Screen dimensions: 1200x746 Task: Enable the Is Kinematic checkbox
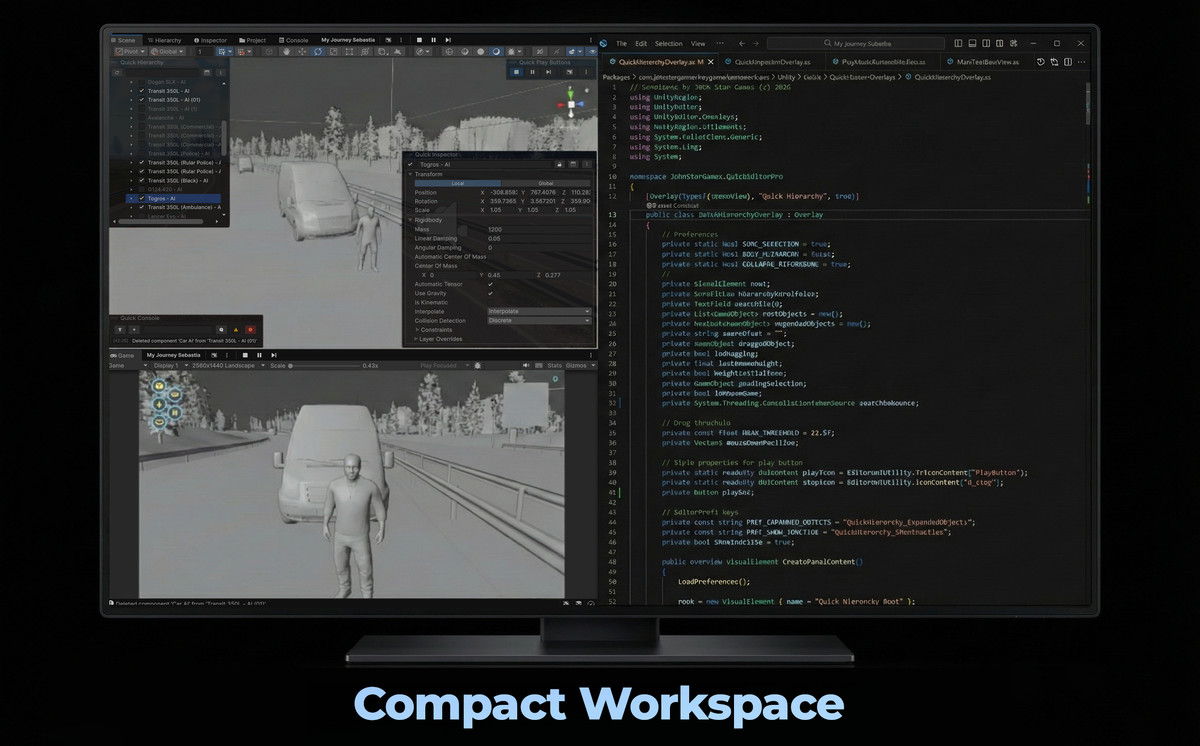pos(490,302)
